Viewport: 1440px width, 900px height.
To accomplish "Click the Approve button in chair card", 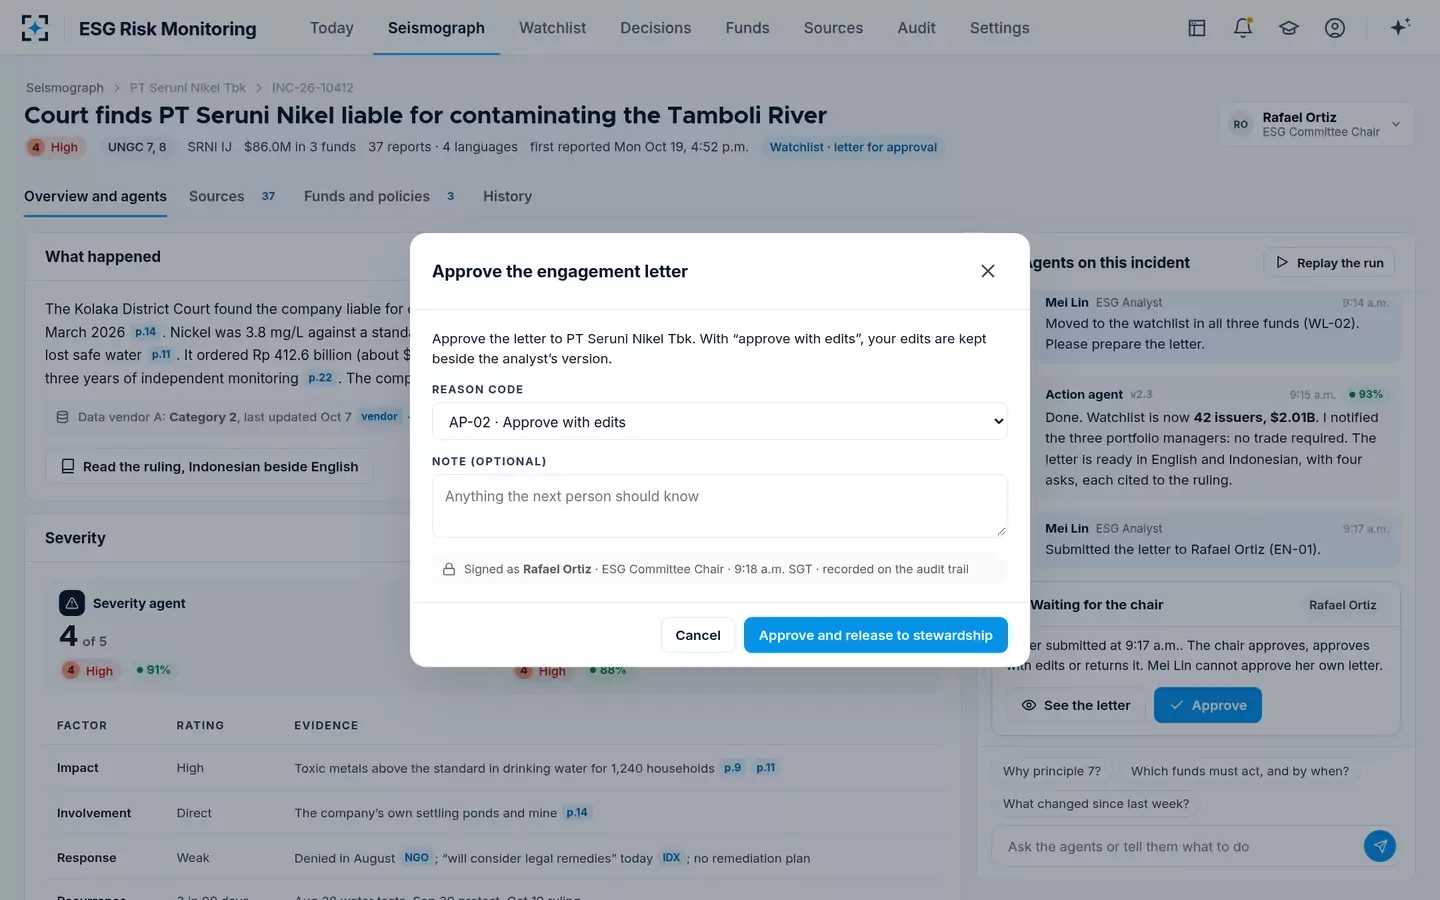I will (x=1208, y=705).
